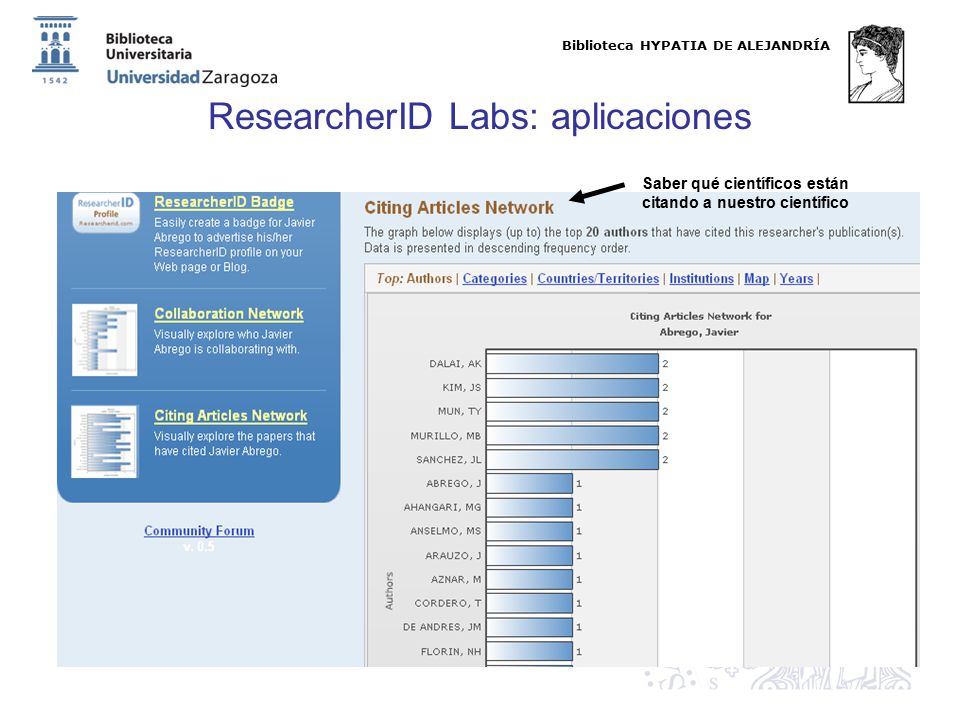Click the "ResearcherID Labs: aplicaciones" slide title
The image size is (960, 720).
[480, 116]
